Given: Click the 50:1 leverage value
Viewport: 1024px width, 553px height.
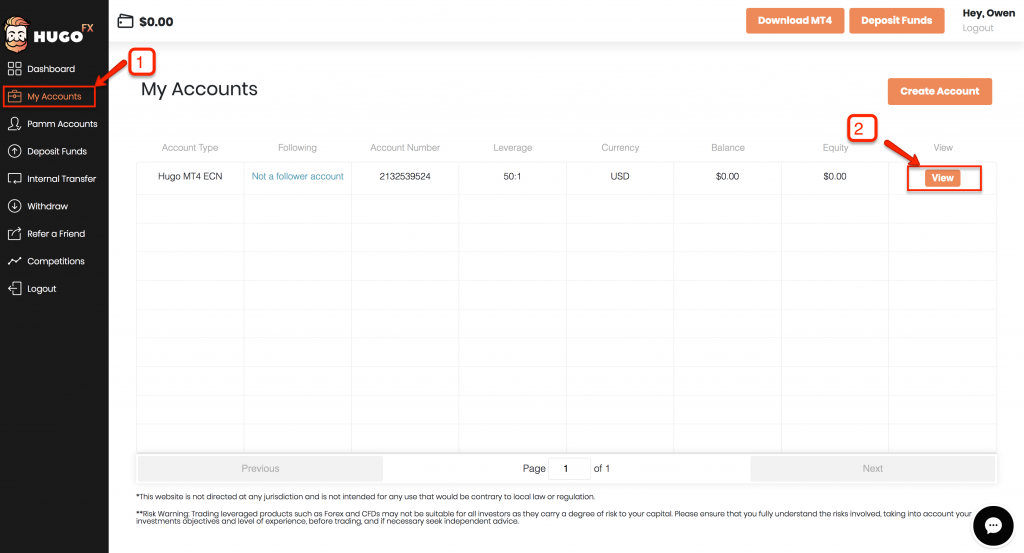Looking at the screenshot, I should point(512,176).
